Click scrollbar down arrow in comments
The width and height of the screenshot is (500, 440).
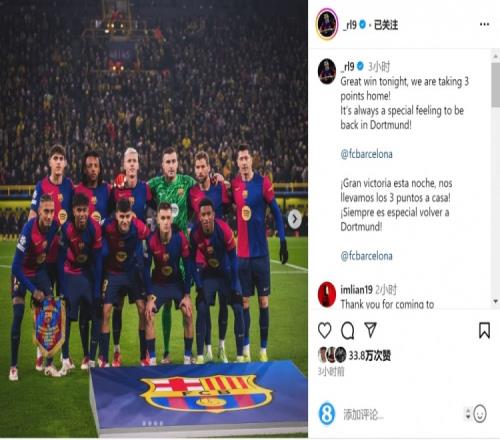click(x=495, y=301)
